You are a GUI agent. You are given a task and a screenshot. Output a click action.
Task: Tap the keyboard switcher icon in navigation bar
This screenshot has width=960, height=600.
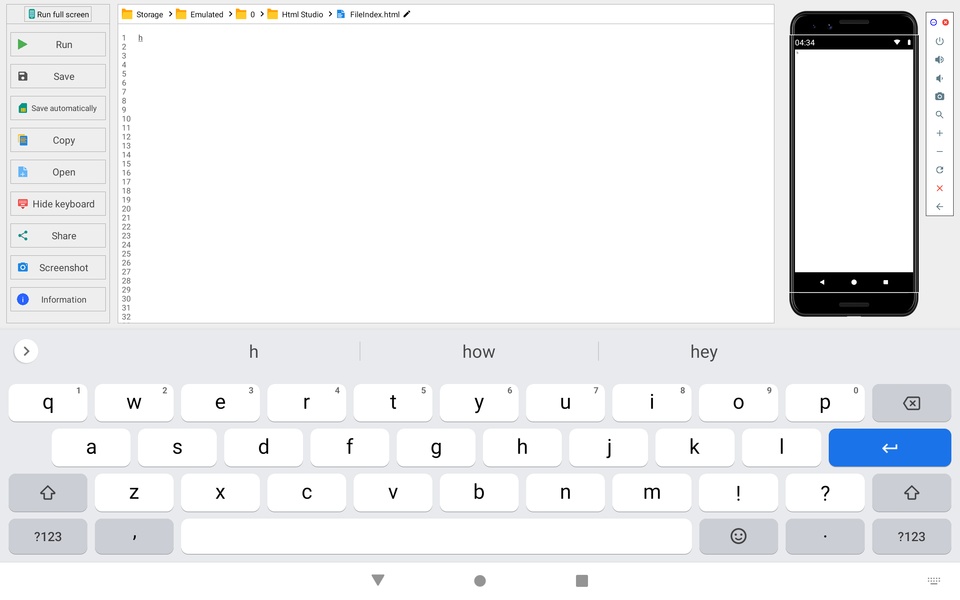[x=934, y=580]
